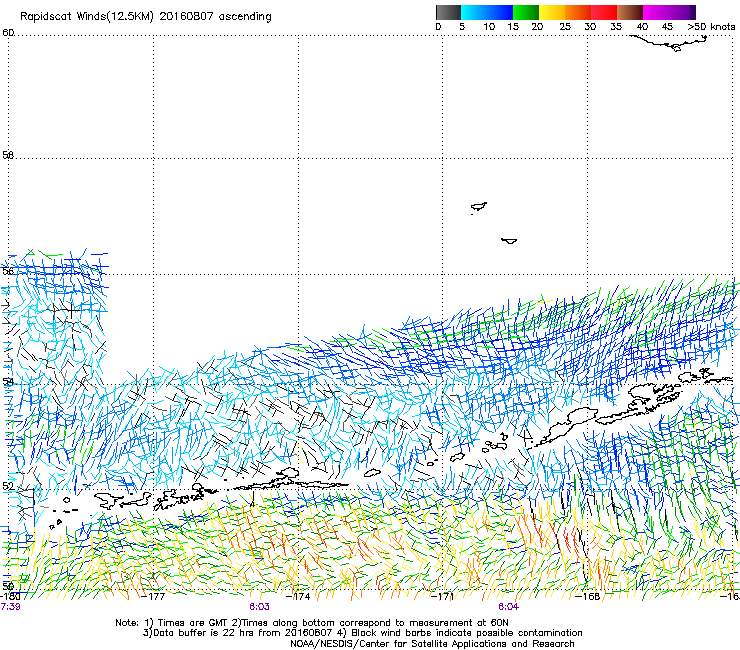This screenshot has width=740, height=650.
Task: Pick the cyan 5-10 knots legend swatch
Action: click(474, 12)
